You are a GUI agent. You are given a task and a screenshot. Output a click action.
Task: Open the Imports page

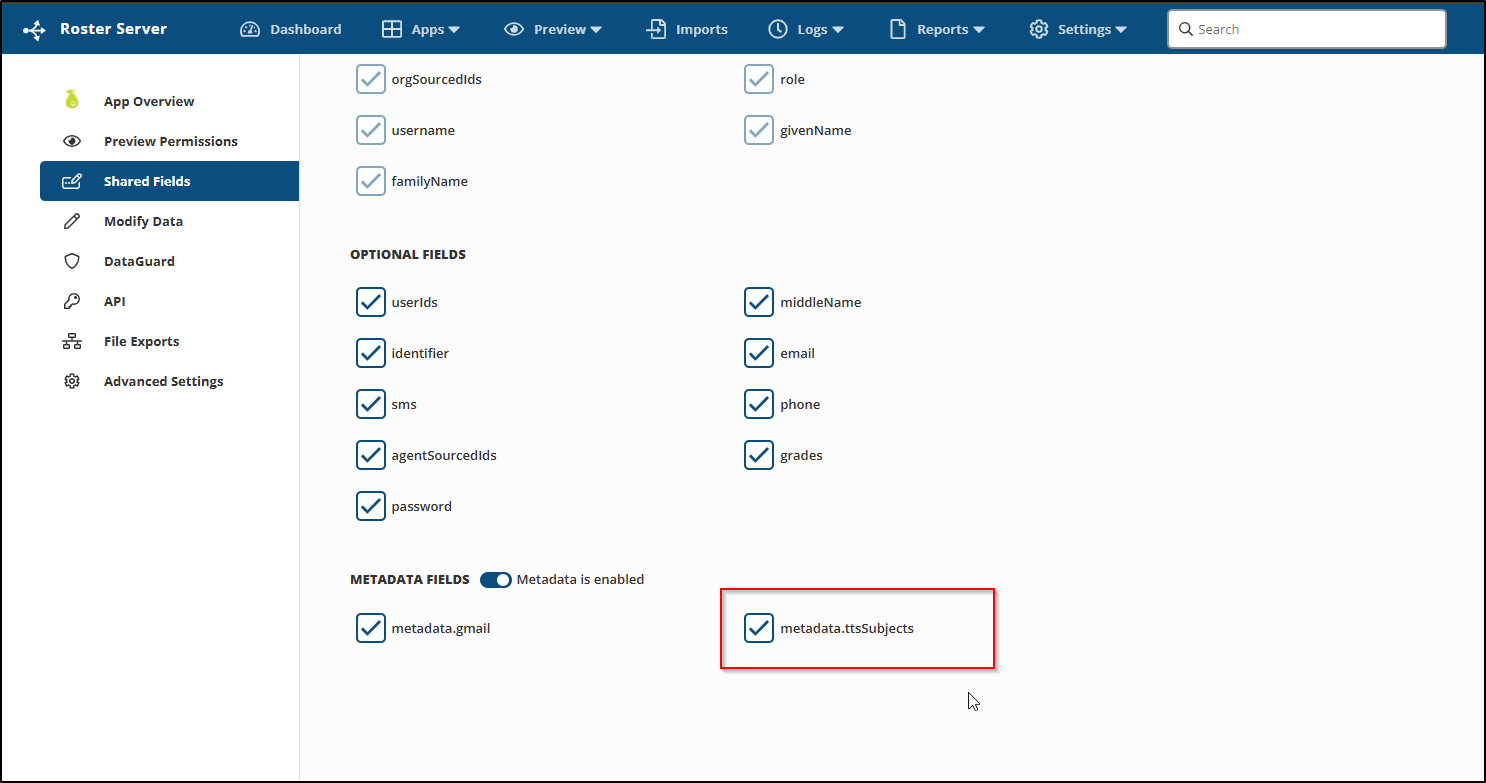click(x=687, y=29)
